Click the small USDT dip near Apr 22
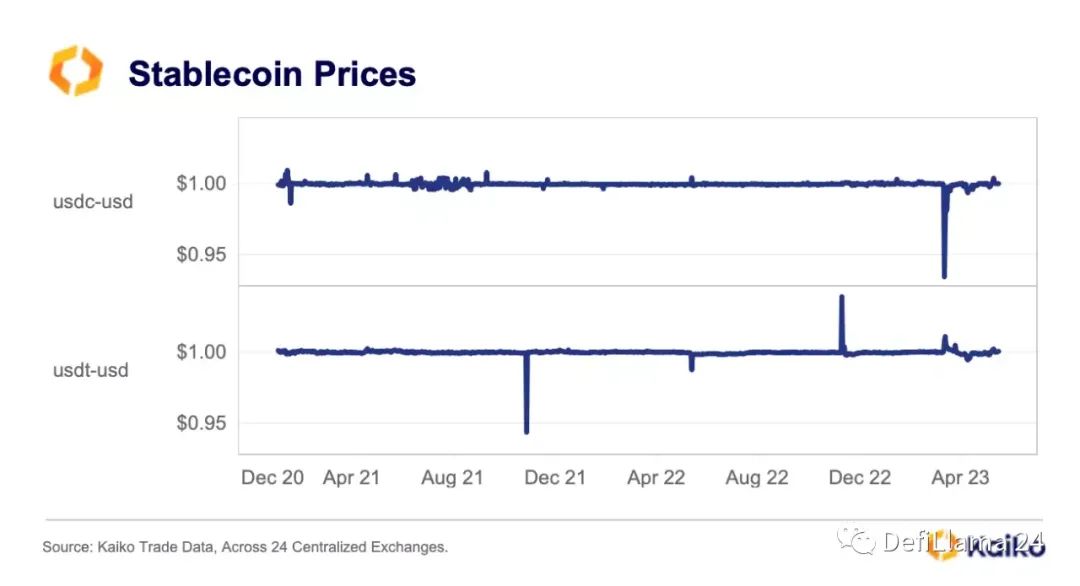The width and height of the screenshot is (1080, 586). click(692, 362)
